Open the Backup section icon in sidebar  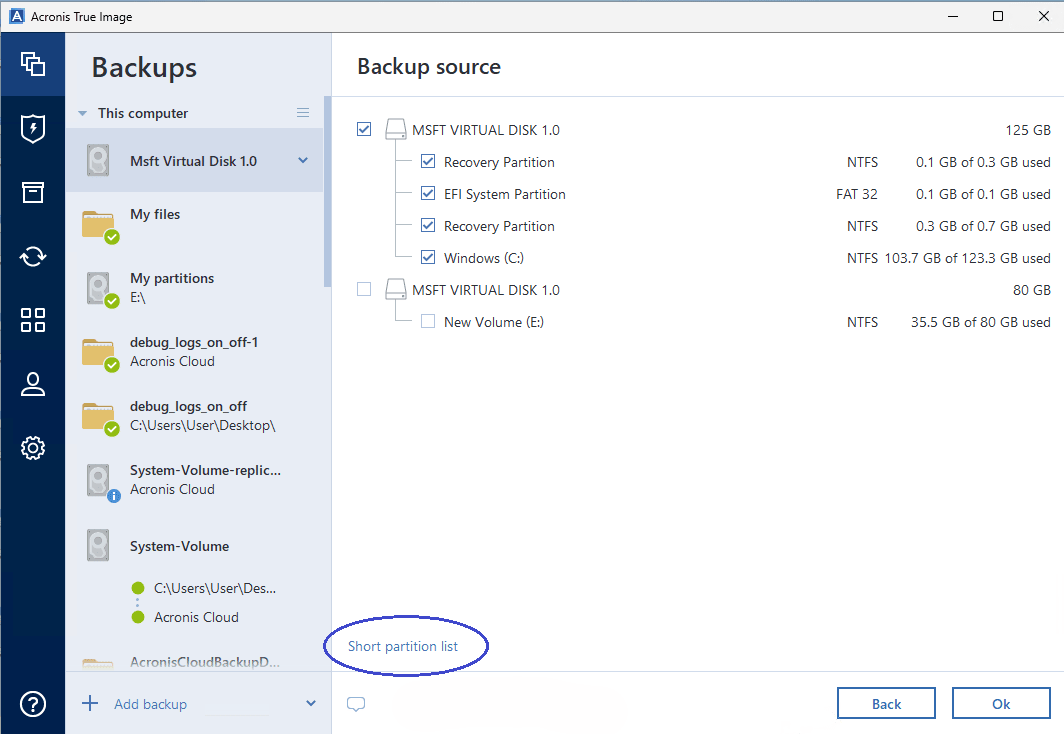pos(32,64)
